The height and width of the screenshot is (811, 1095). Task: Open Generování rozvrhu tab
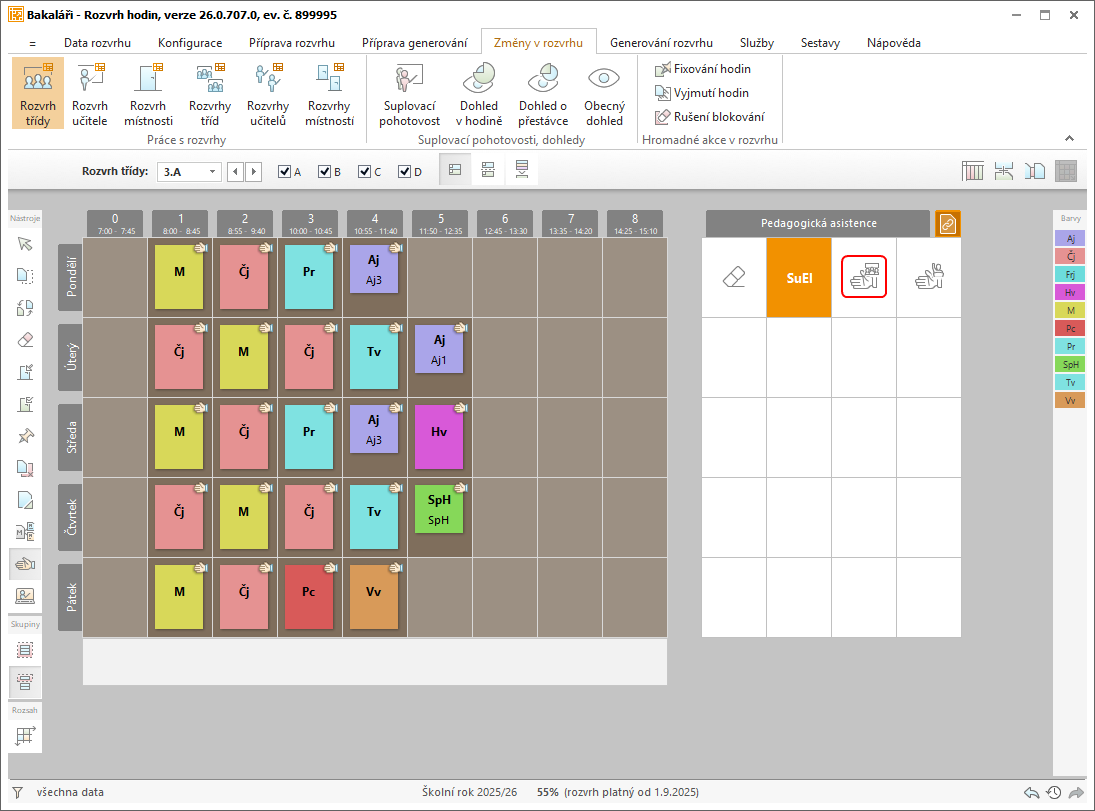[x=661, y=43]
